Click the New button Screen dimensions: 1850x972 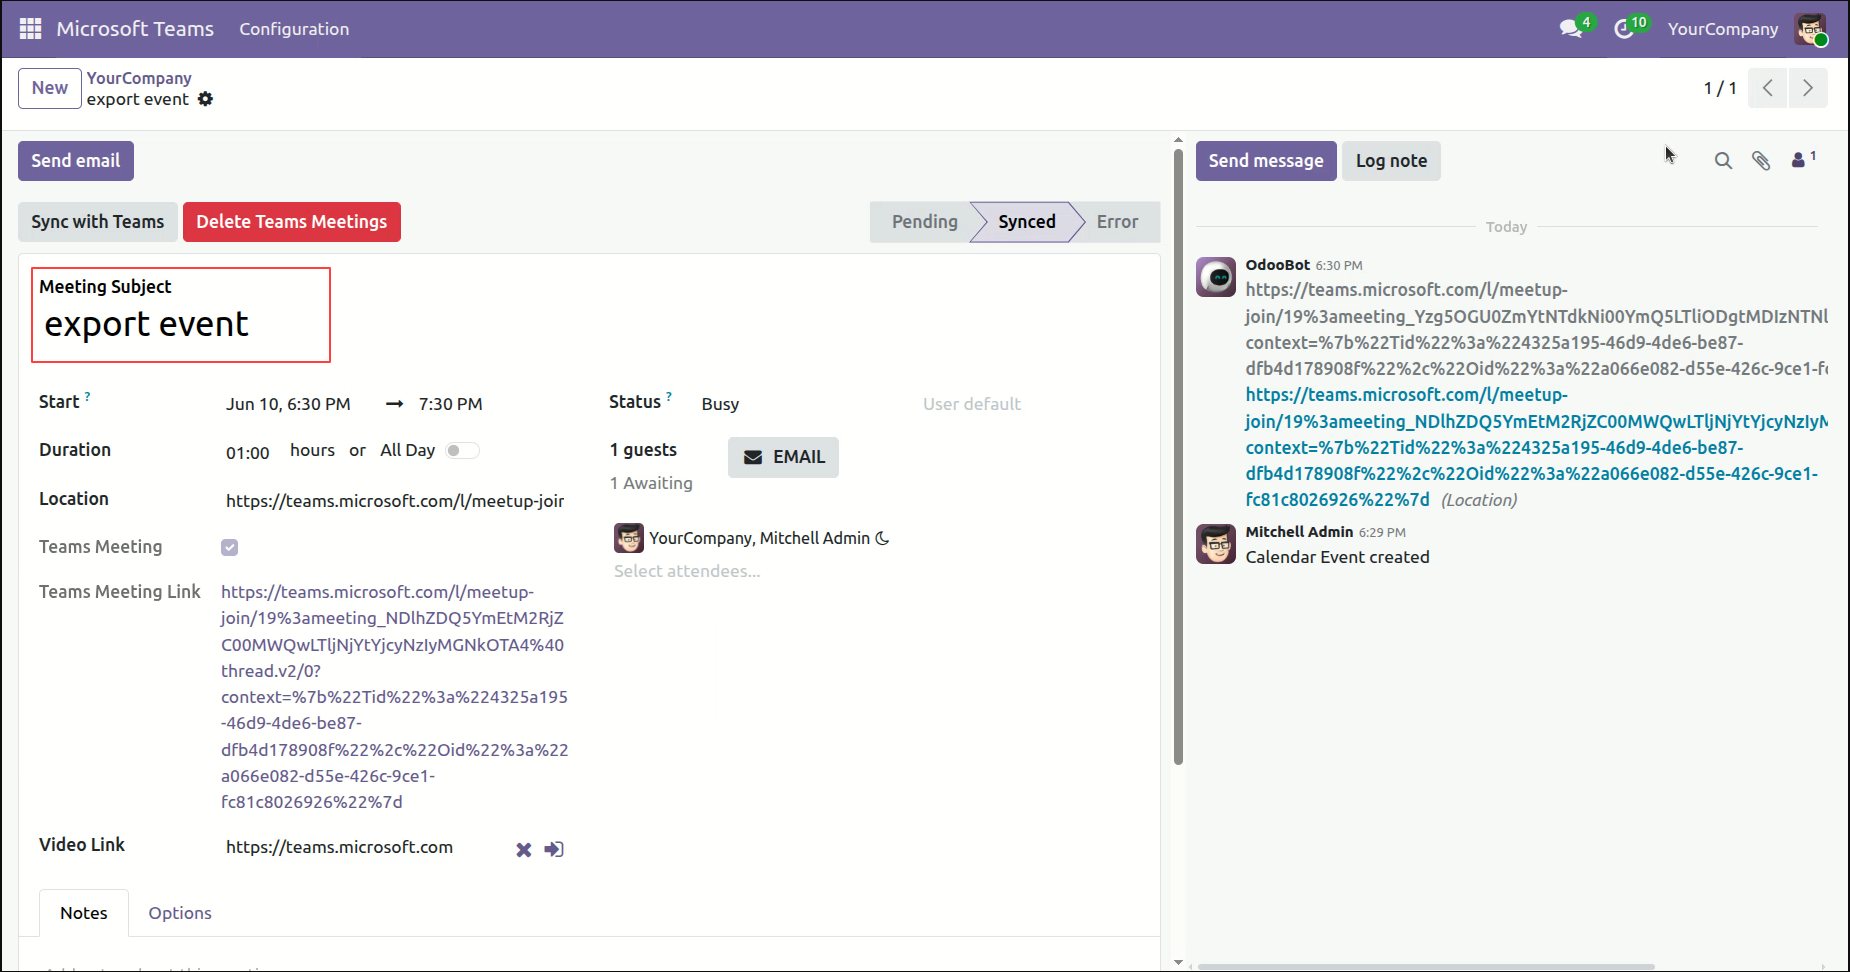pos(50,88)
